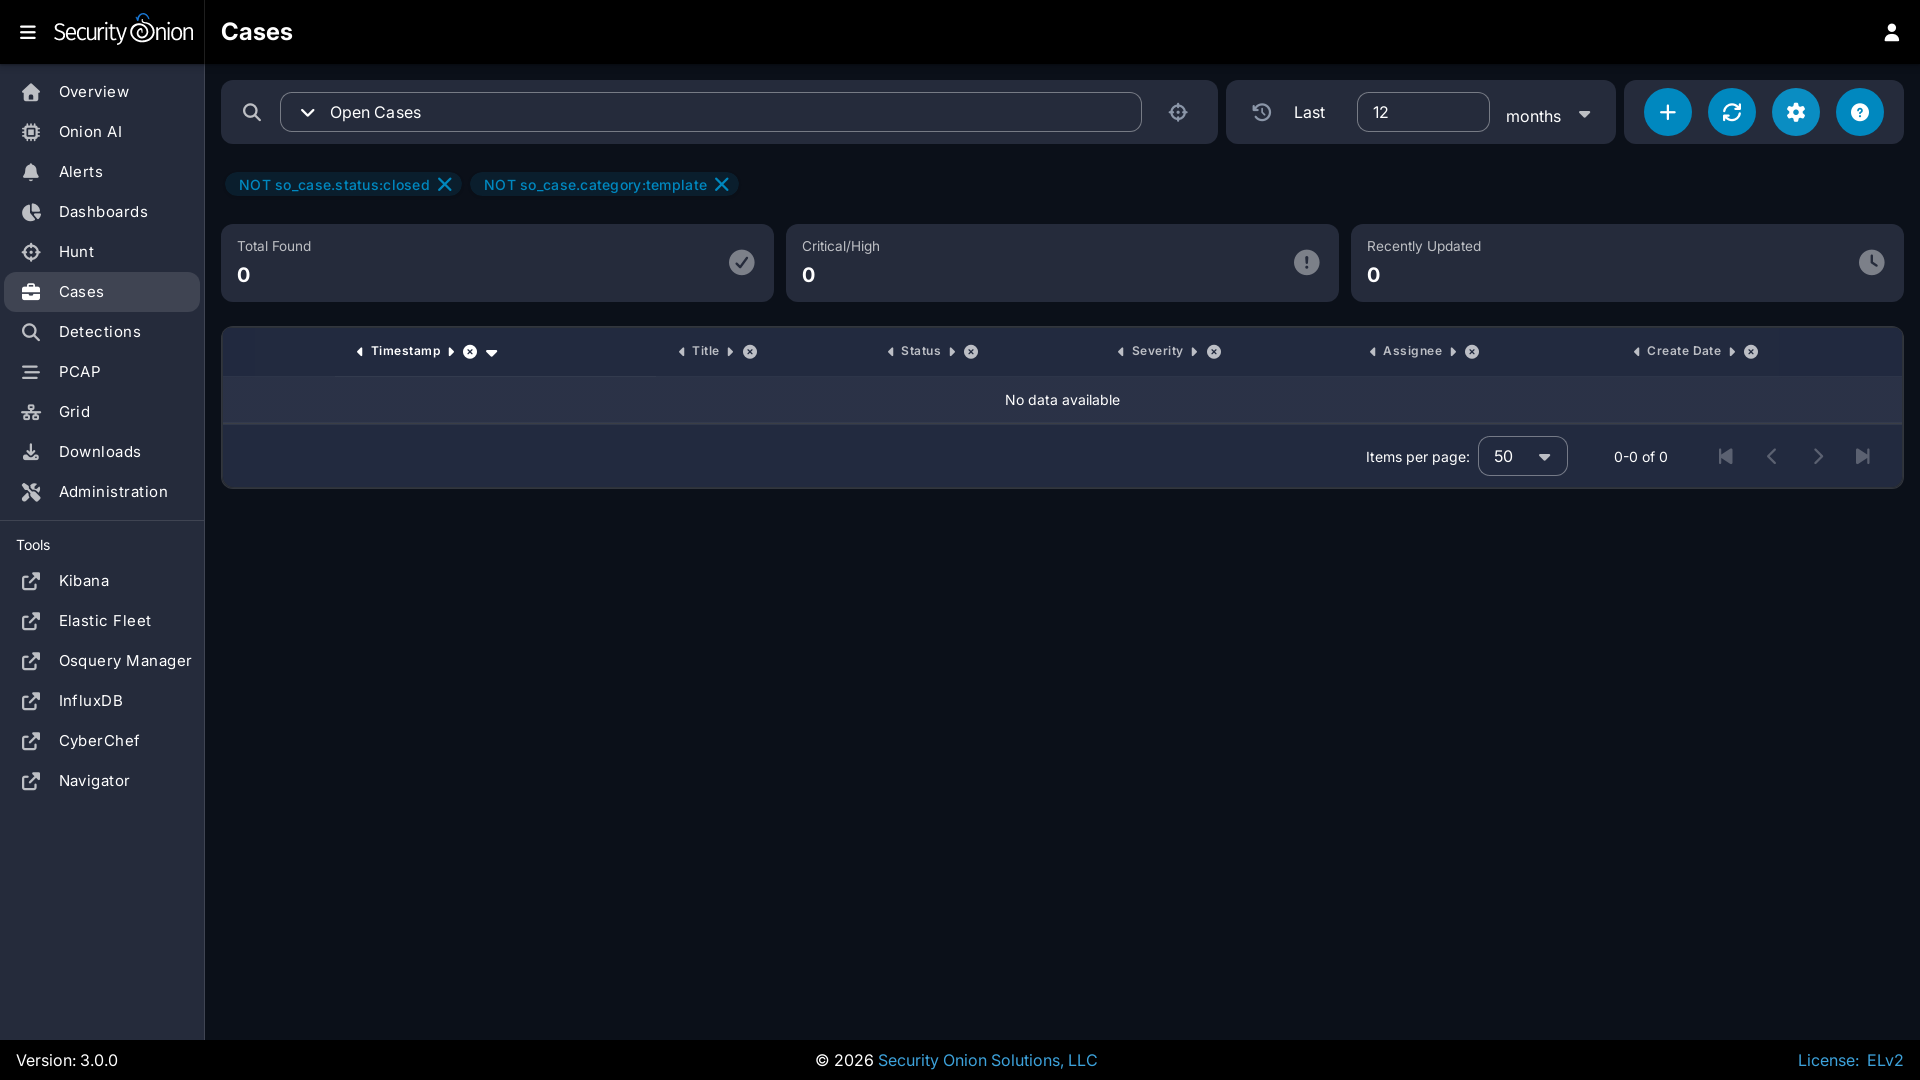Open the Kibana tool link

[83, 581]
